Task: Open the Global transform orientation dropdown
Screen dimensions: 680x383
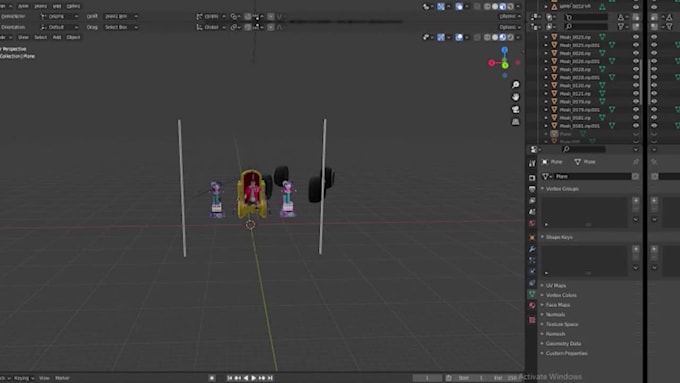Action: click(211, 27)
